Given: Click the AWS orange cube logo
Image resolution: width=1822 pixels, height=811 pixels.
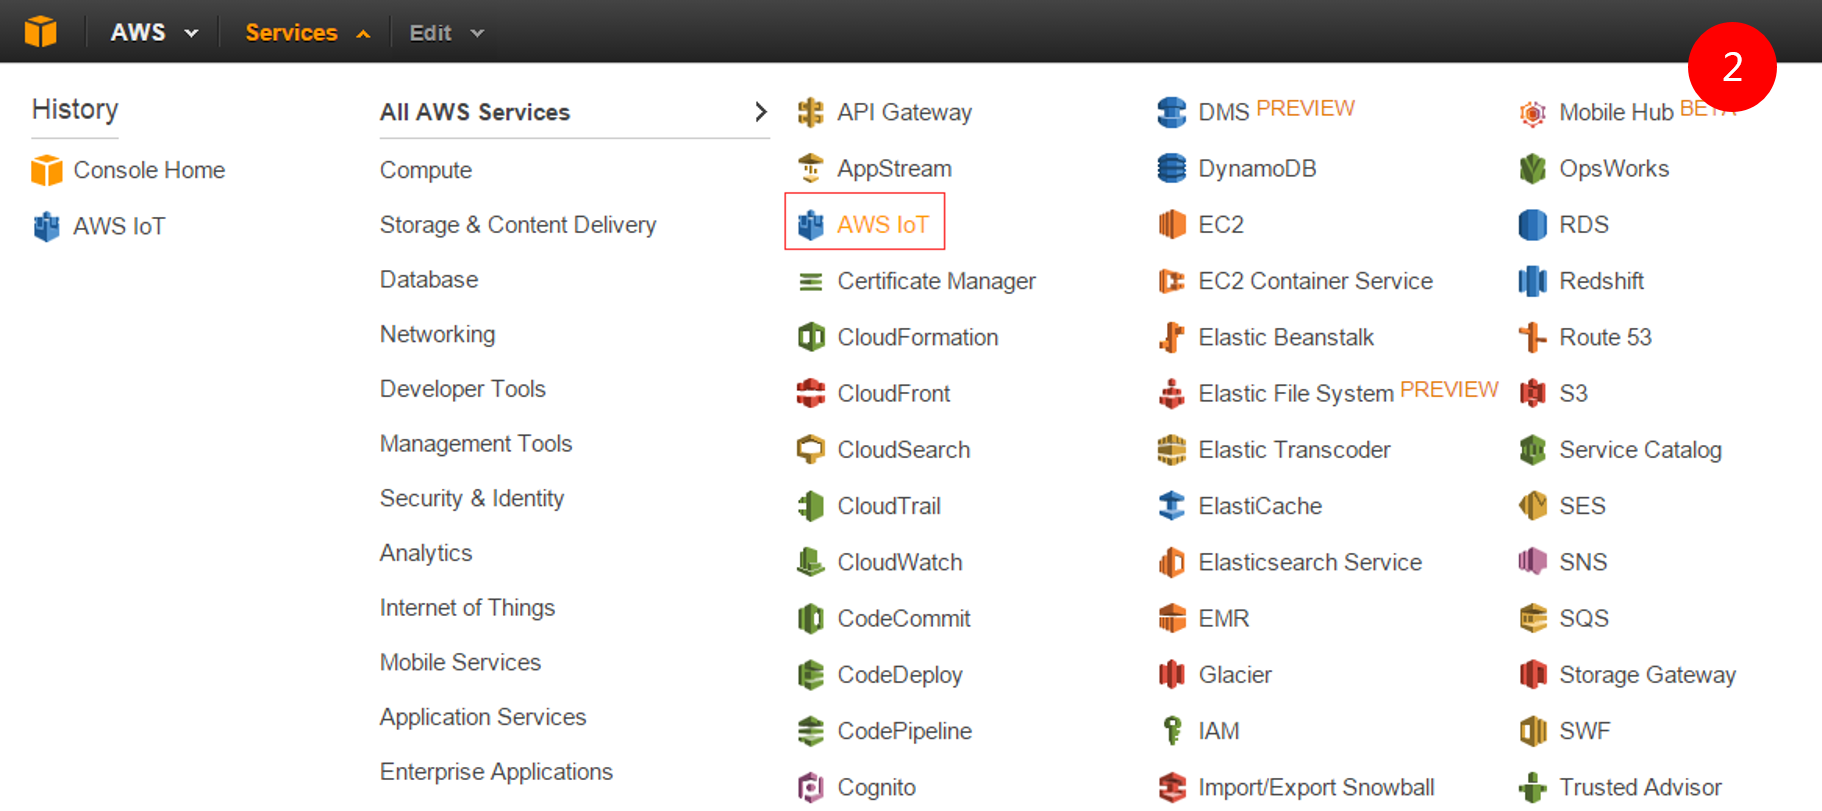Looking at the screenshot, I should click(x=41, y=32).
